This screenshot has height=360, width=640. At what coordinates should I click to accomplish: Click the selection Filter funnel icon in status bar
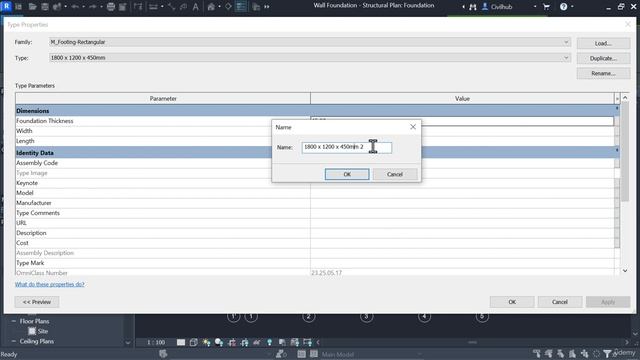click(607, 353)
